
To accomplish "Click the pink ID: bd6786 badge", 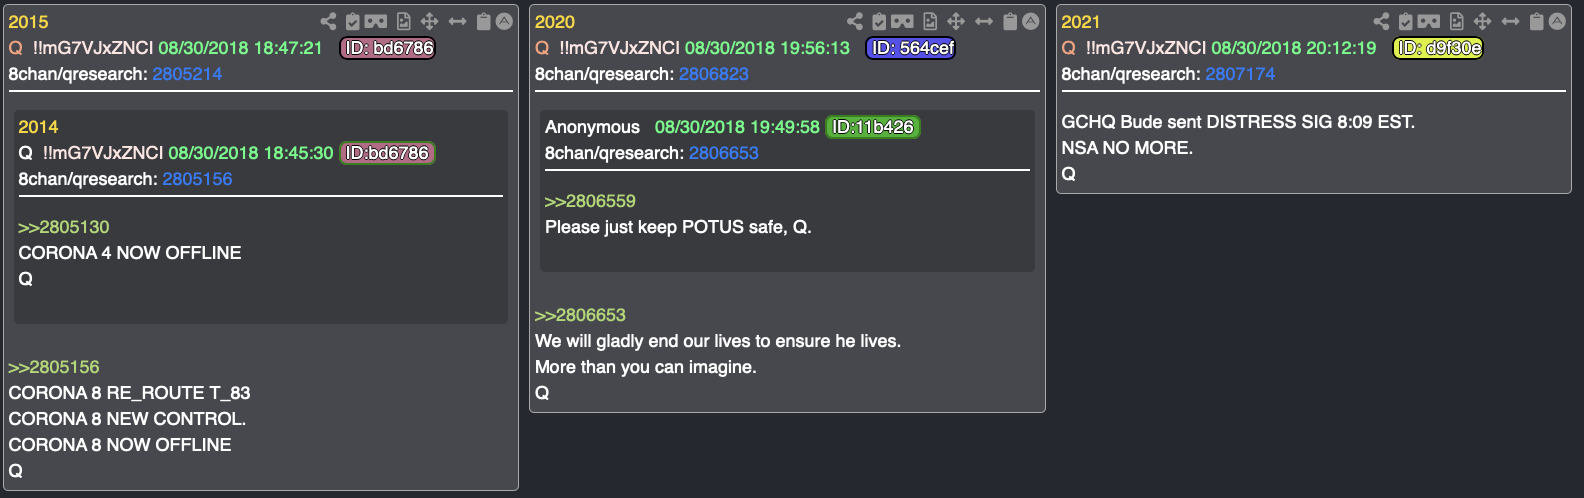I will click(x=388, y=48).
